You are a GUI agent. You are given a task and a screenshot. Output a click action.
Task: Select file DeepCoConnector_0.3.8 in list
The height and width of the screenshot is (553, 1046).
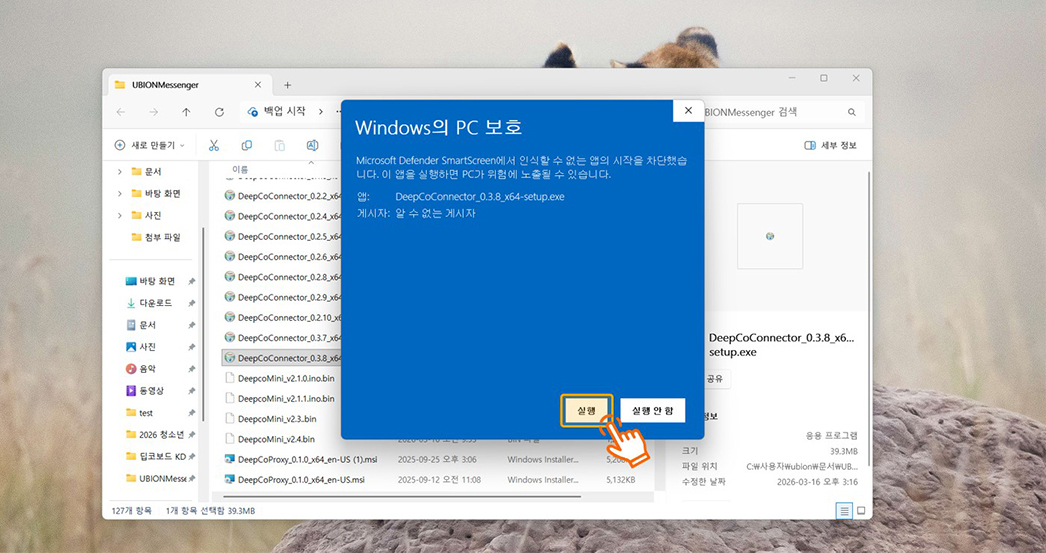[282, 358]
